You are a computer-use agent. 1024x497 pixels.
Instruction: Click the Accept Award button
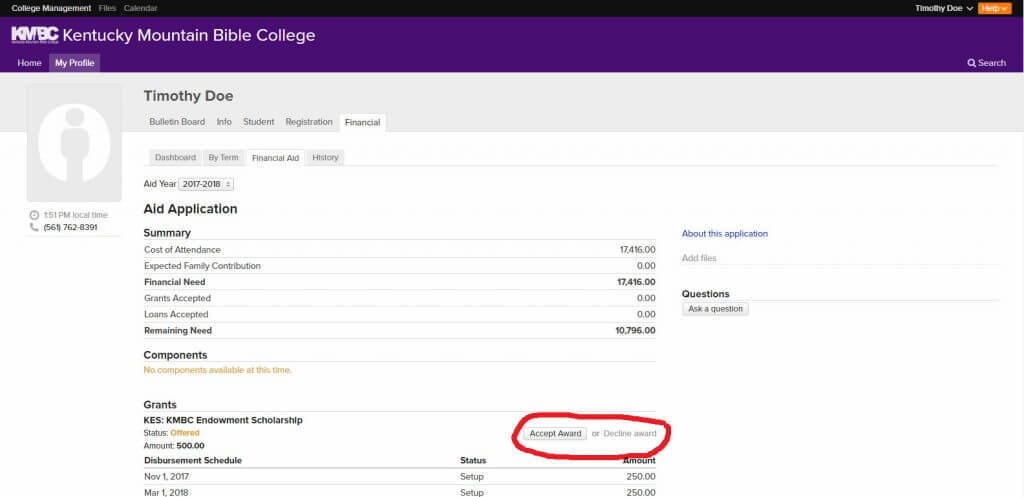tap(555, 434)
